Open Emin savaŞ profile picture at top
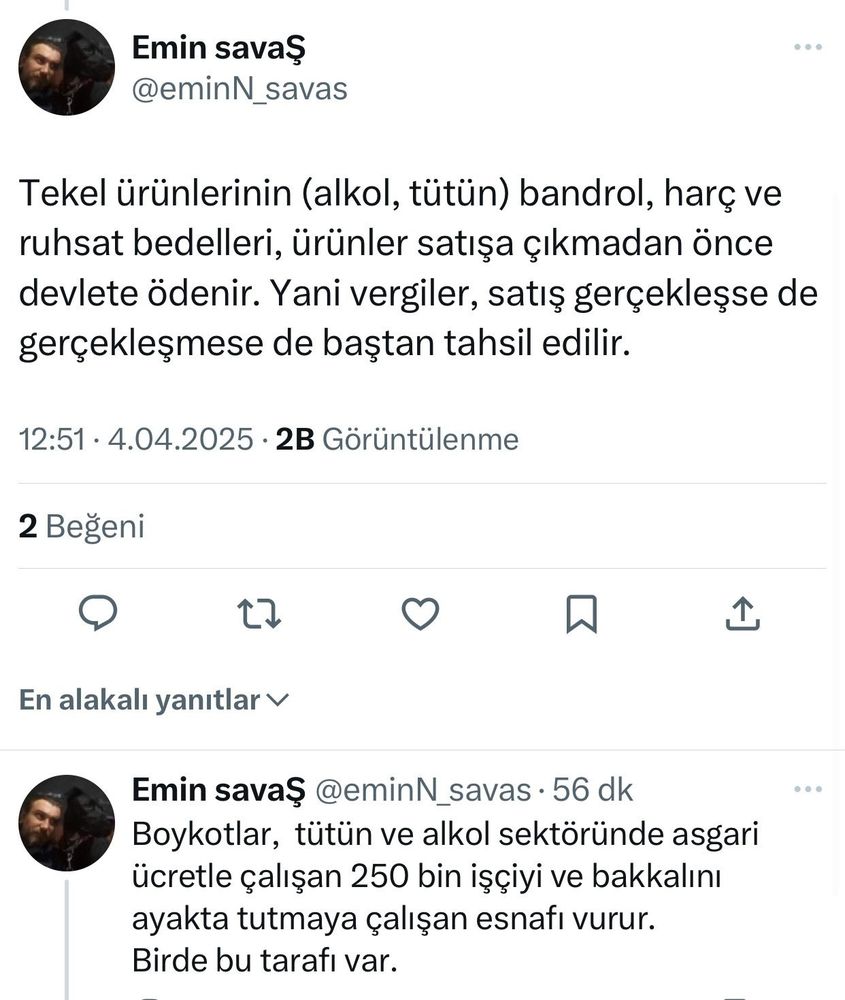The width and height of the screenshot is (845, 1000). pos(67,67)
